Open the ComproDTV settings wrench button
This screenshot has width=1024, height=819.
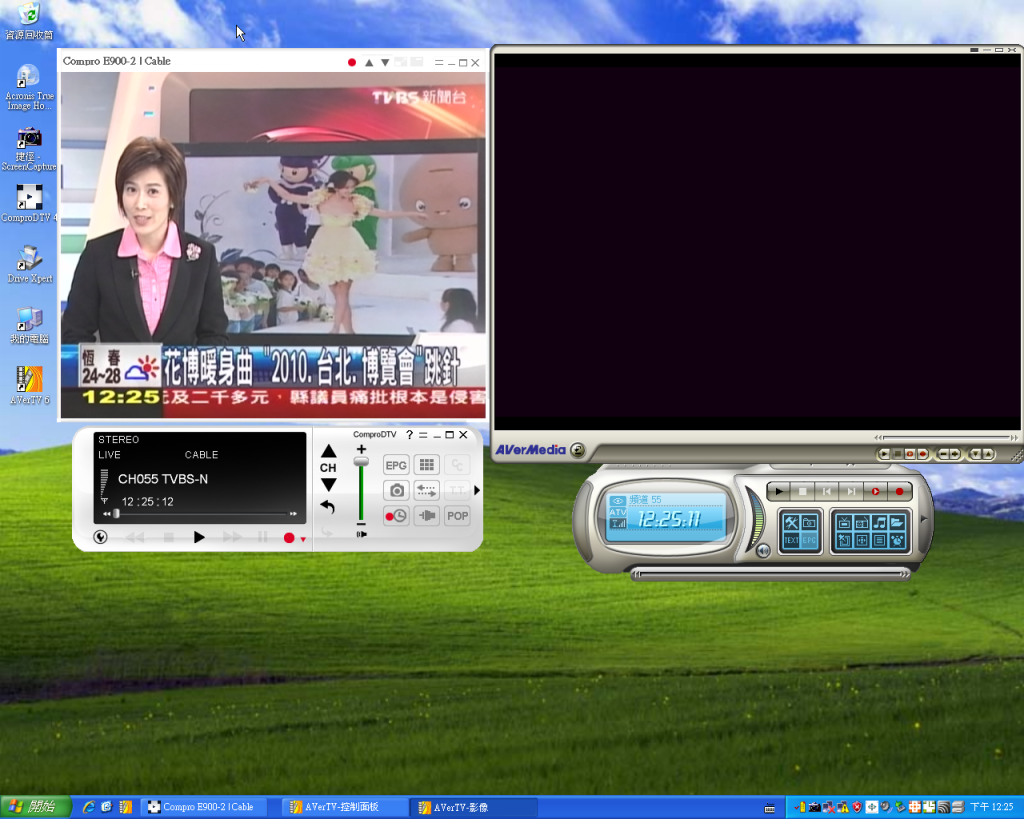(101, 537)
